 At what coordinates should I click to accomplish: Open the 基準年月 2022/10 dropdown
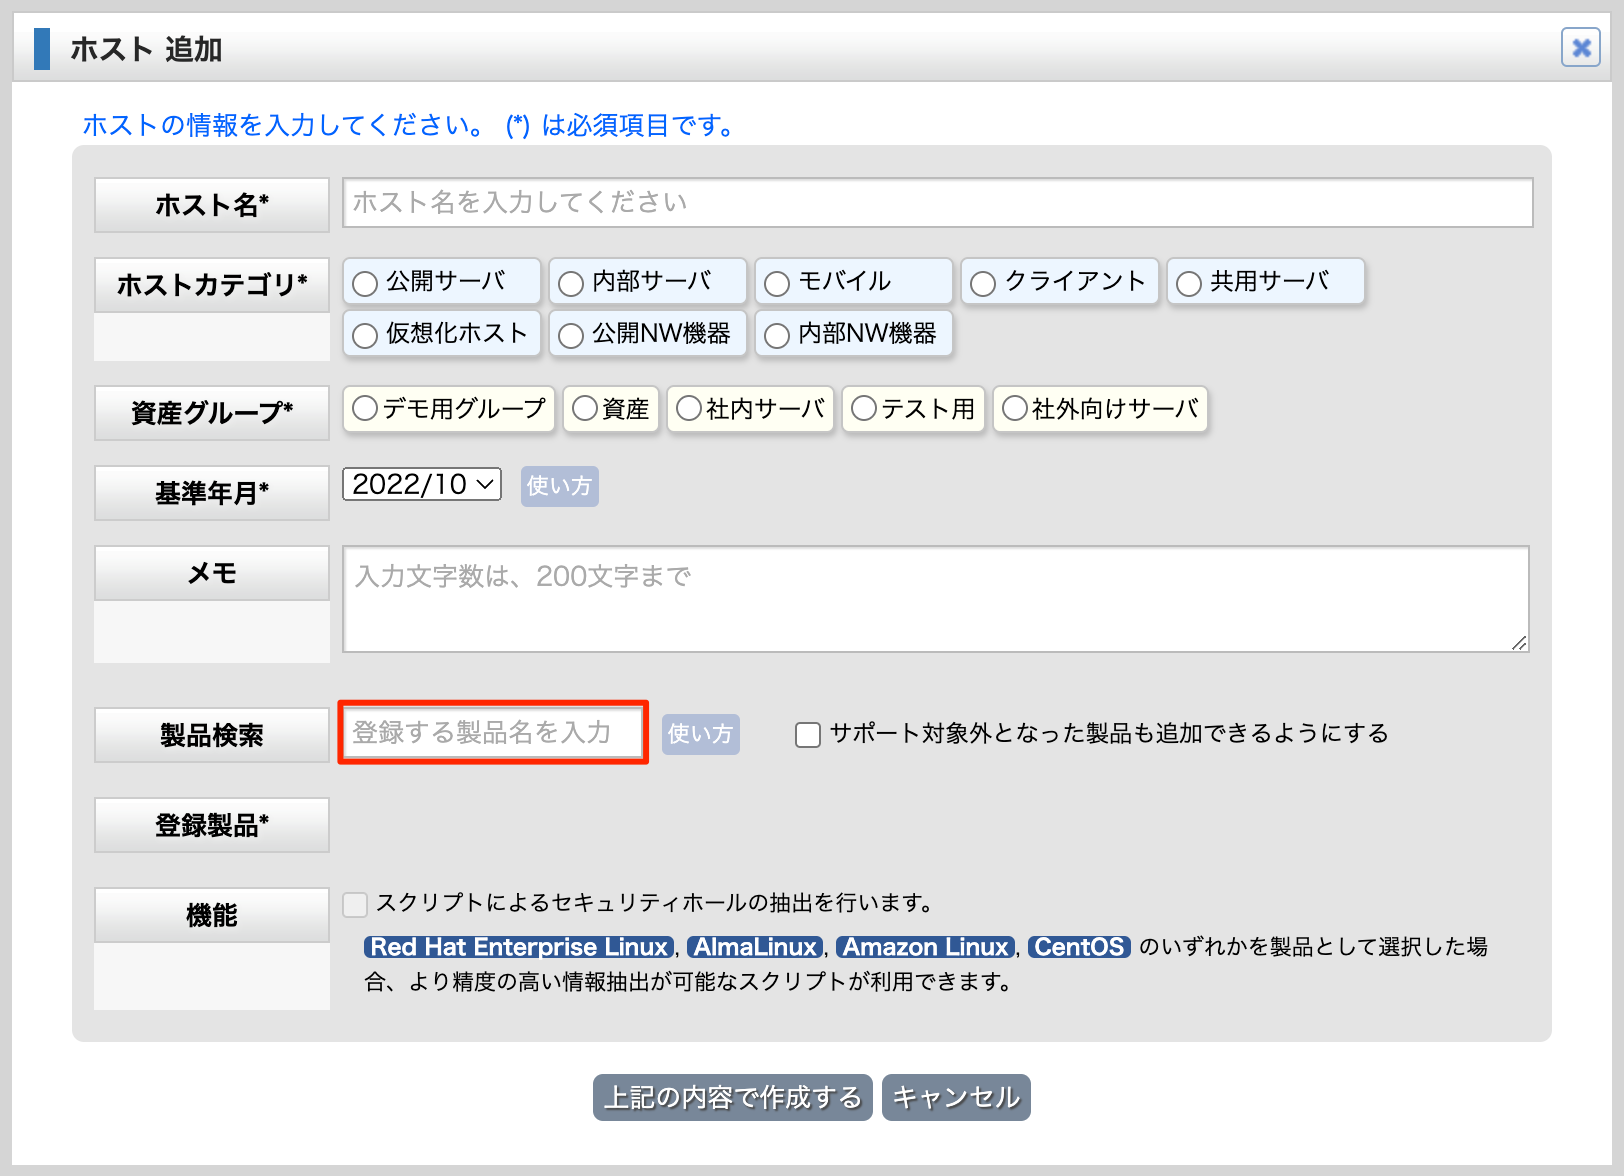pyautogui.click(x=422, y=484)
